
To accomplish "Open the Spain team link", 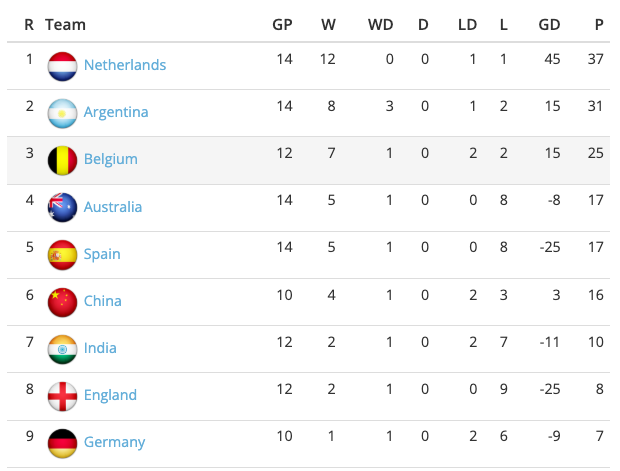I will (x=102, y=254).
